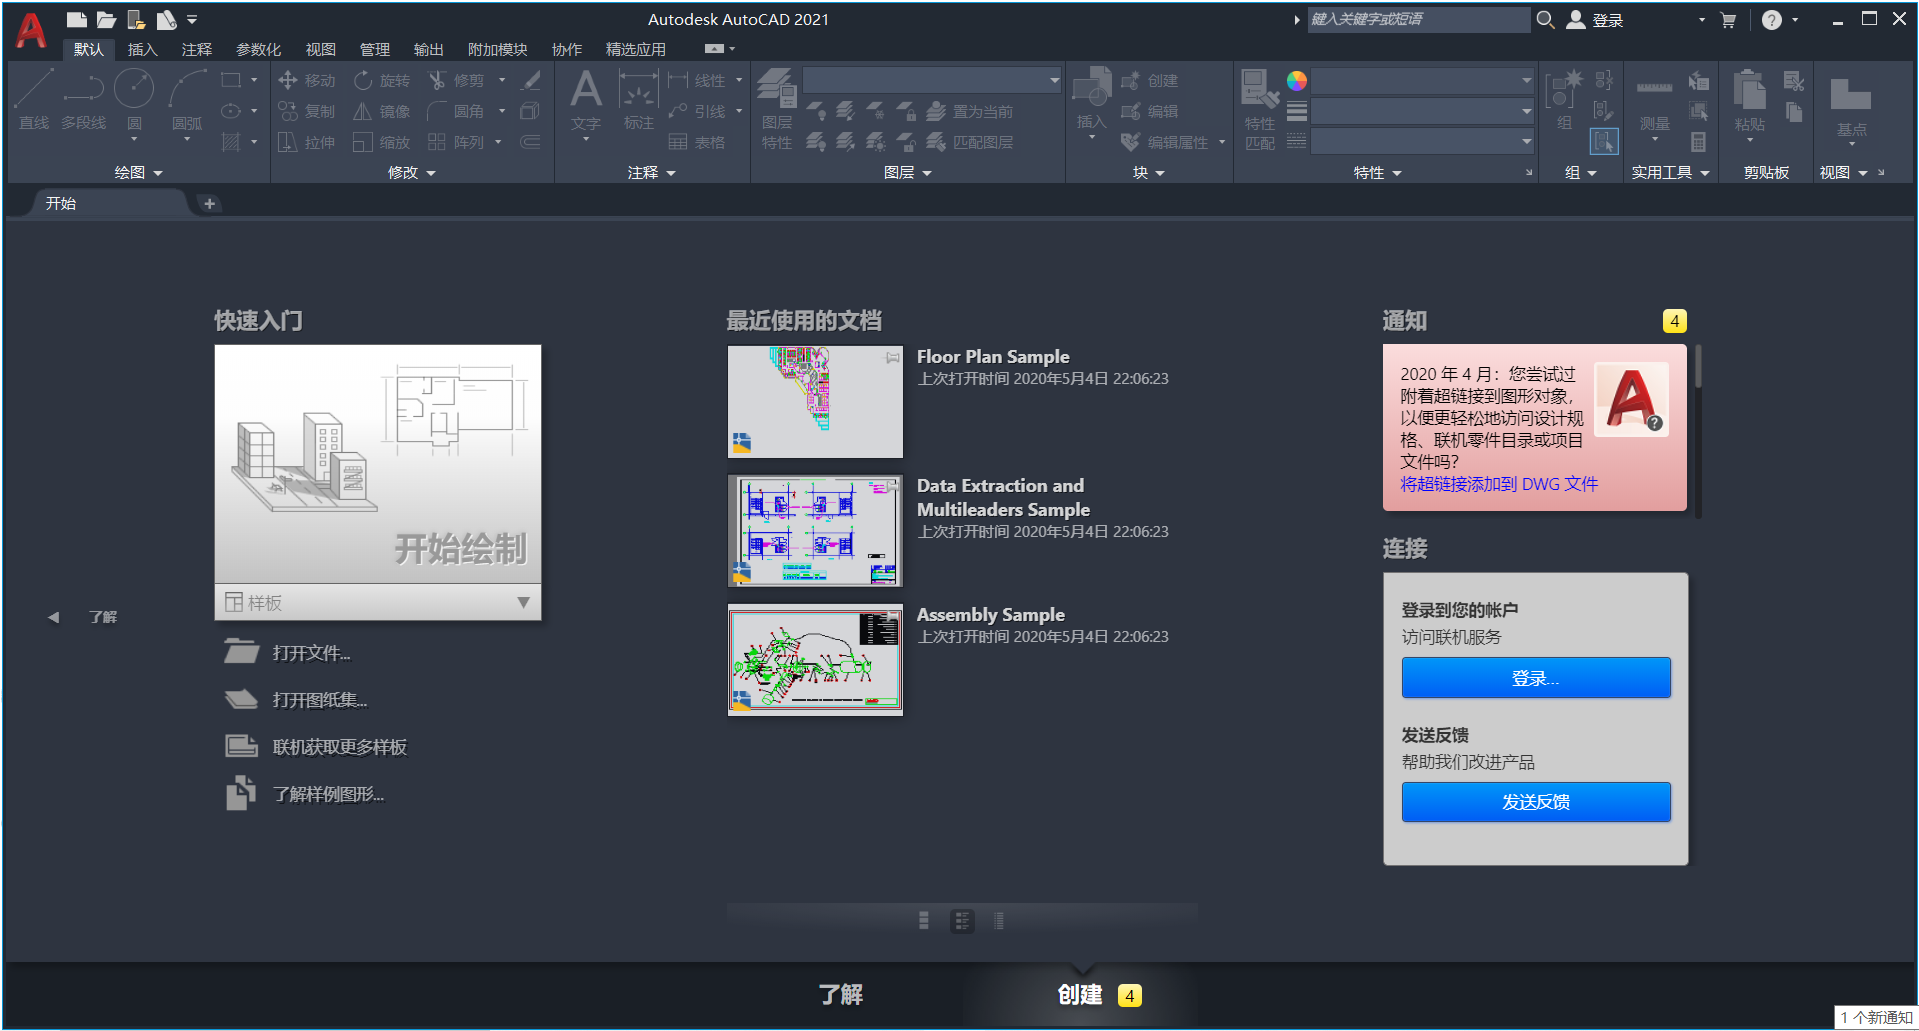1919x1031 pixels.
Task: Switch recent documents to medium thumbnail list view
Action: click(x=962, y=920)
